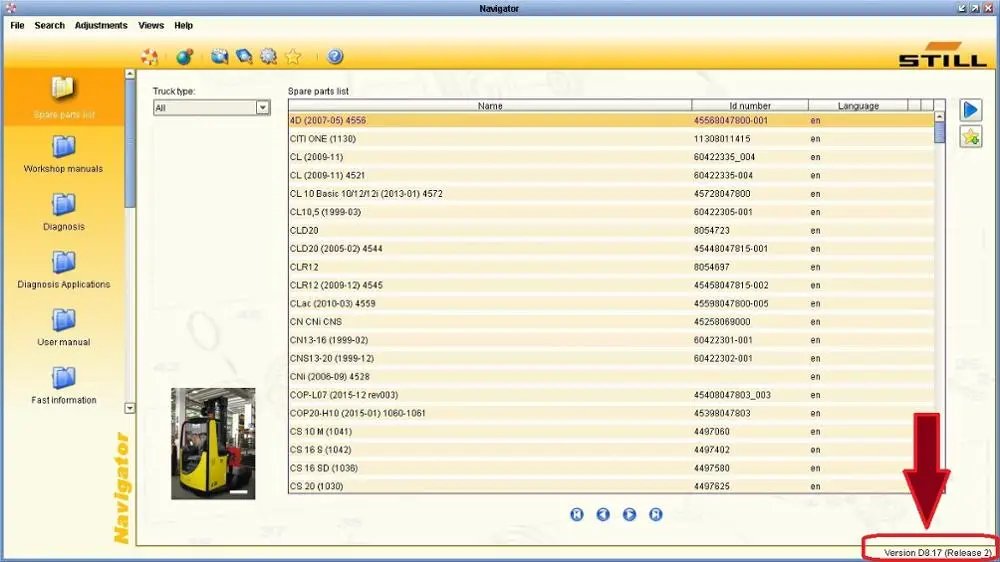Select row CL (2009-11) 4521
This screenshot has height=562, width=1000.
pyautogui.click(x=611, y=175)
